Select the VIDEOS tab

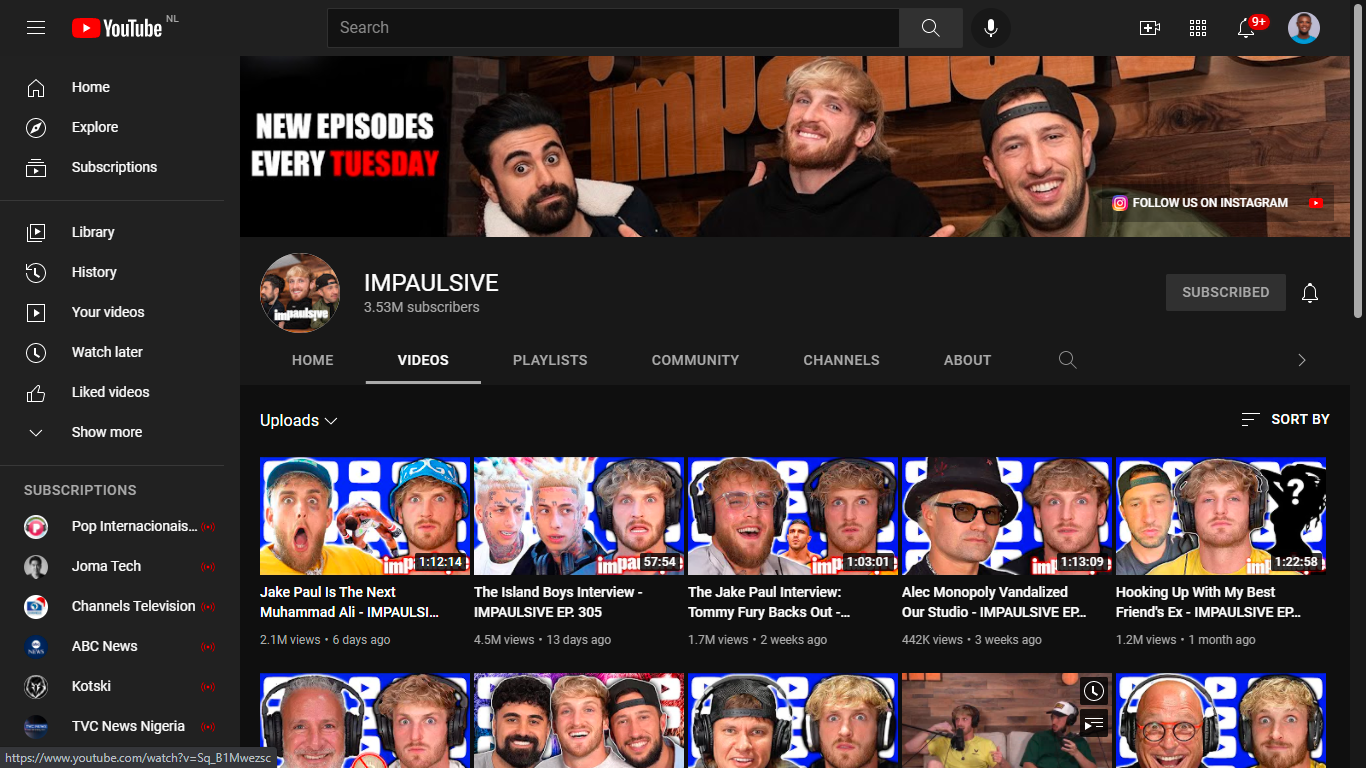(x=423, y=360)
